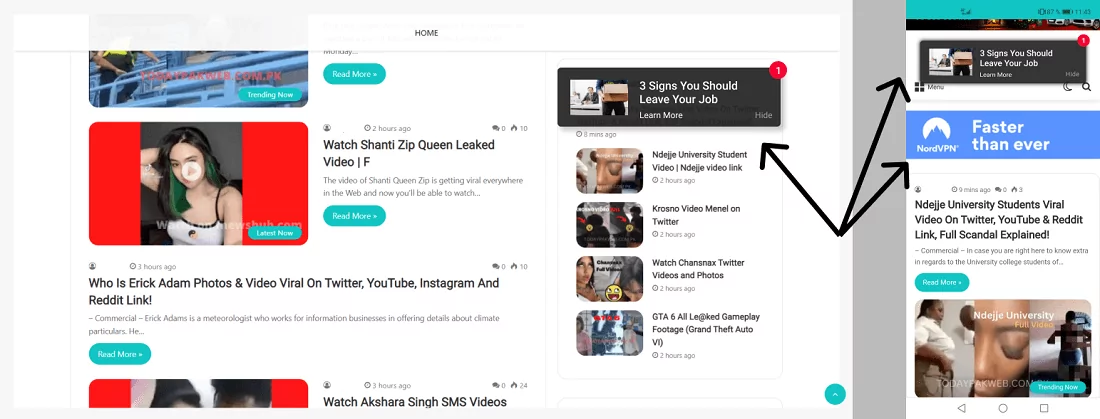
Task: Click comment icon on Akshara Singh post
Action: 495,385
